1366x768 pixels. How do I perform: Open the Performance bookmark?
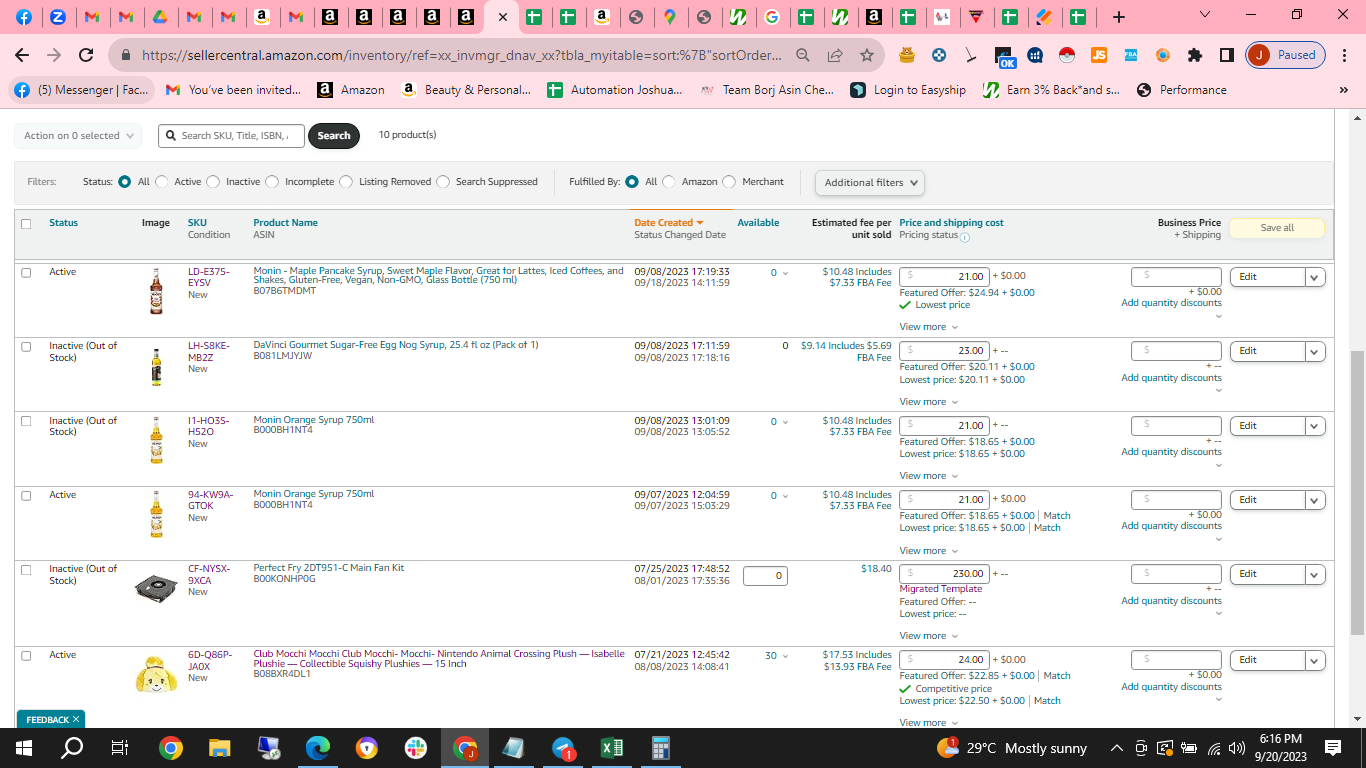click(x=1181, y=90)
